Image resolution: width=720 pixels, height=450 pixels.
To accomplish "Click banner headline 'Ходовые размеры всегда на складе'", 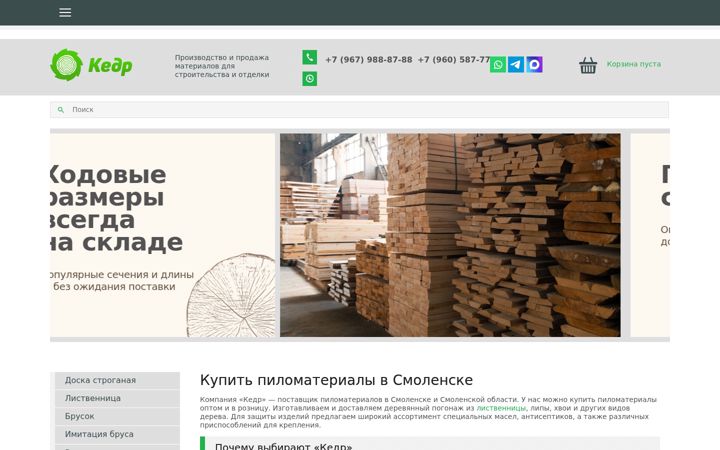I will (x=117, y=208).
